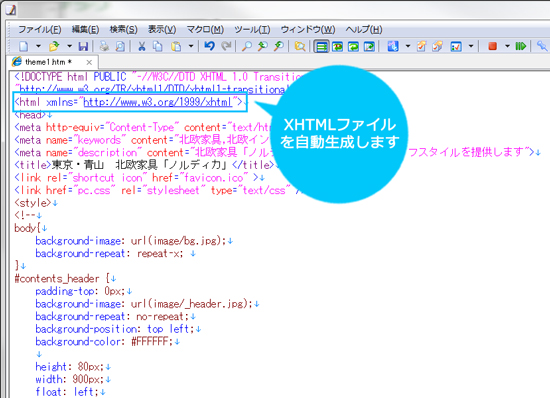Click the Paste clipboard icon
The height and width of the screenshot is (398, 550).
[x=176, y=46]
